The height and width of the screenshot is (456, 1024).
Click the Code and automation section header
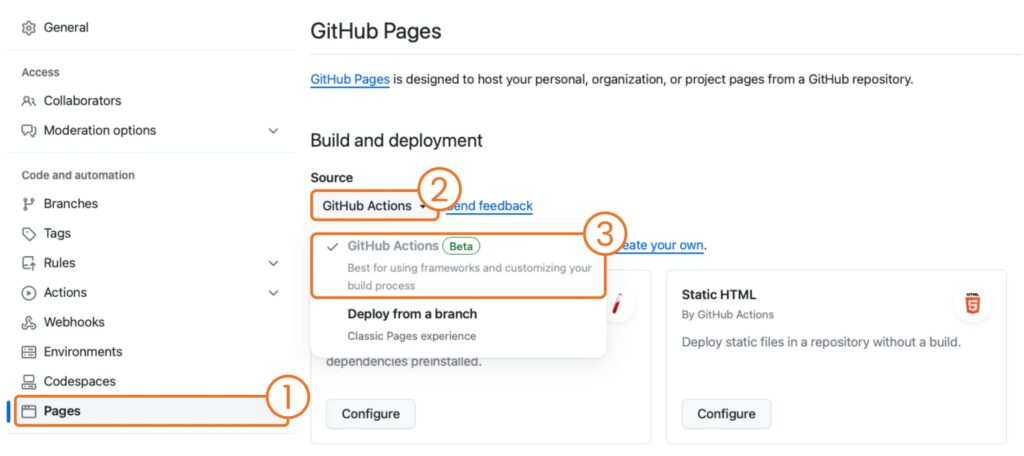(78, 175)
